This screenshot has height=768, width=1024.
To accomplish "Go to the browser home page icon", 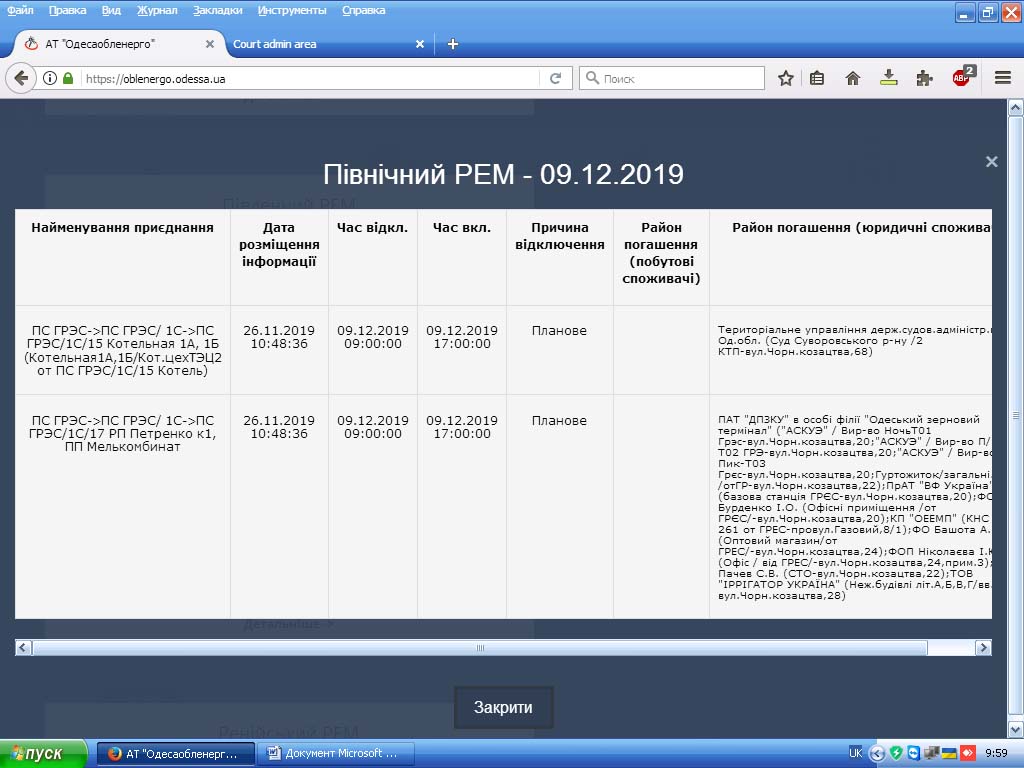I will point(853,78).
